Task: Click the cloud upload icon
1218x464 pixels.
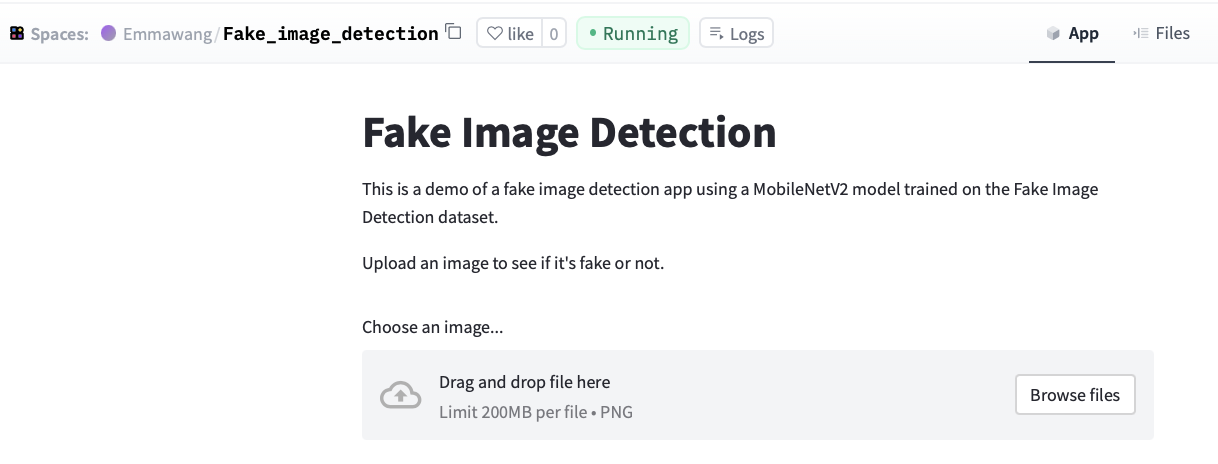Action: 400,396
